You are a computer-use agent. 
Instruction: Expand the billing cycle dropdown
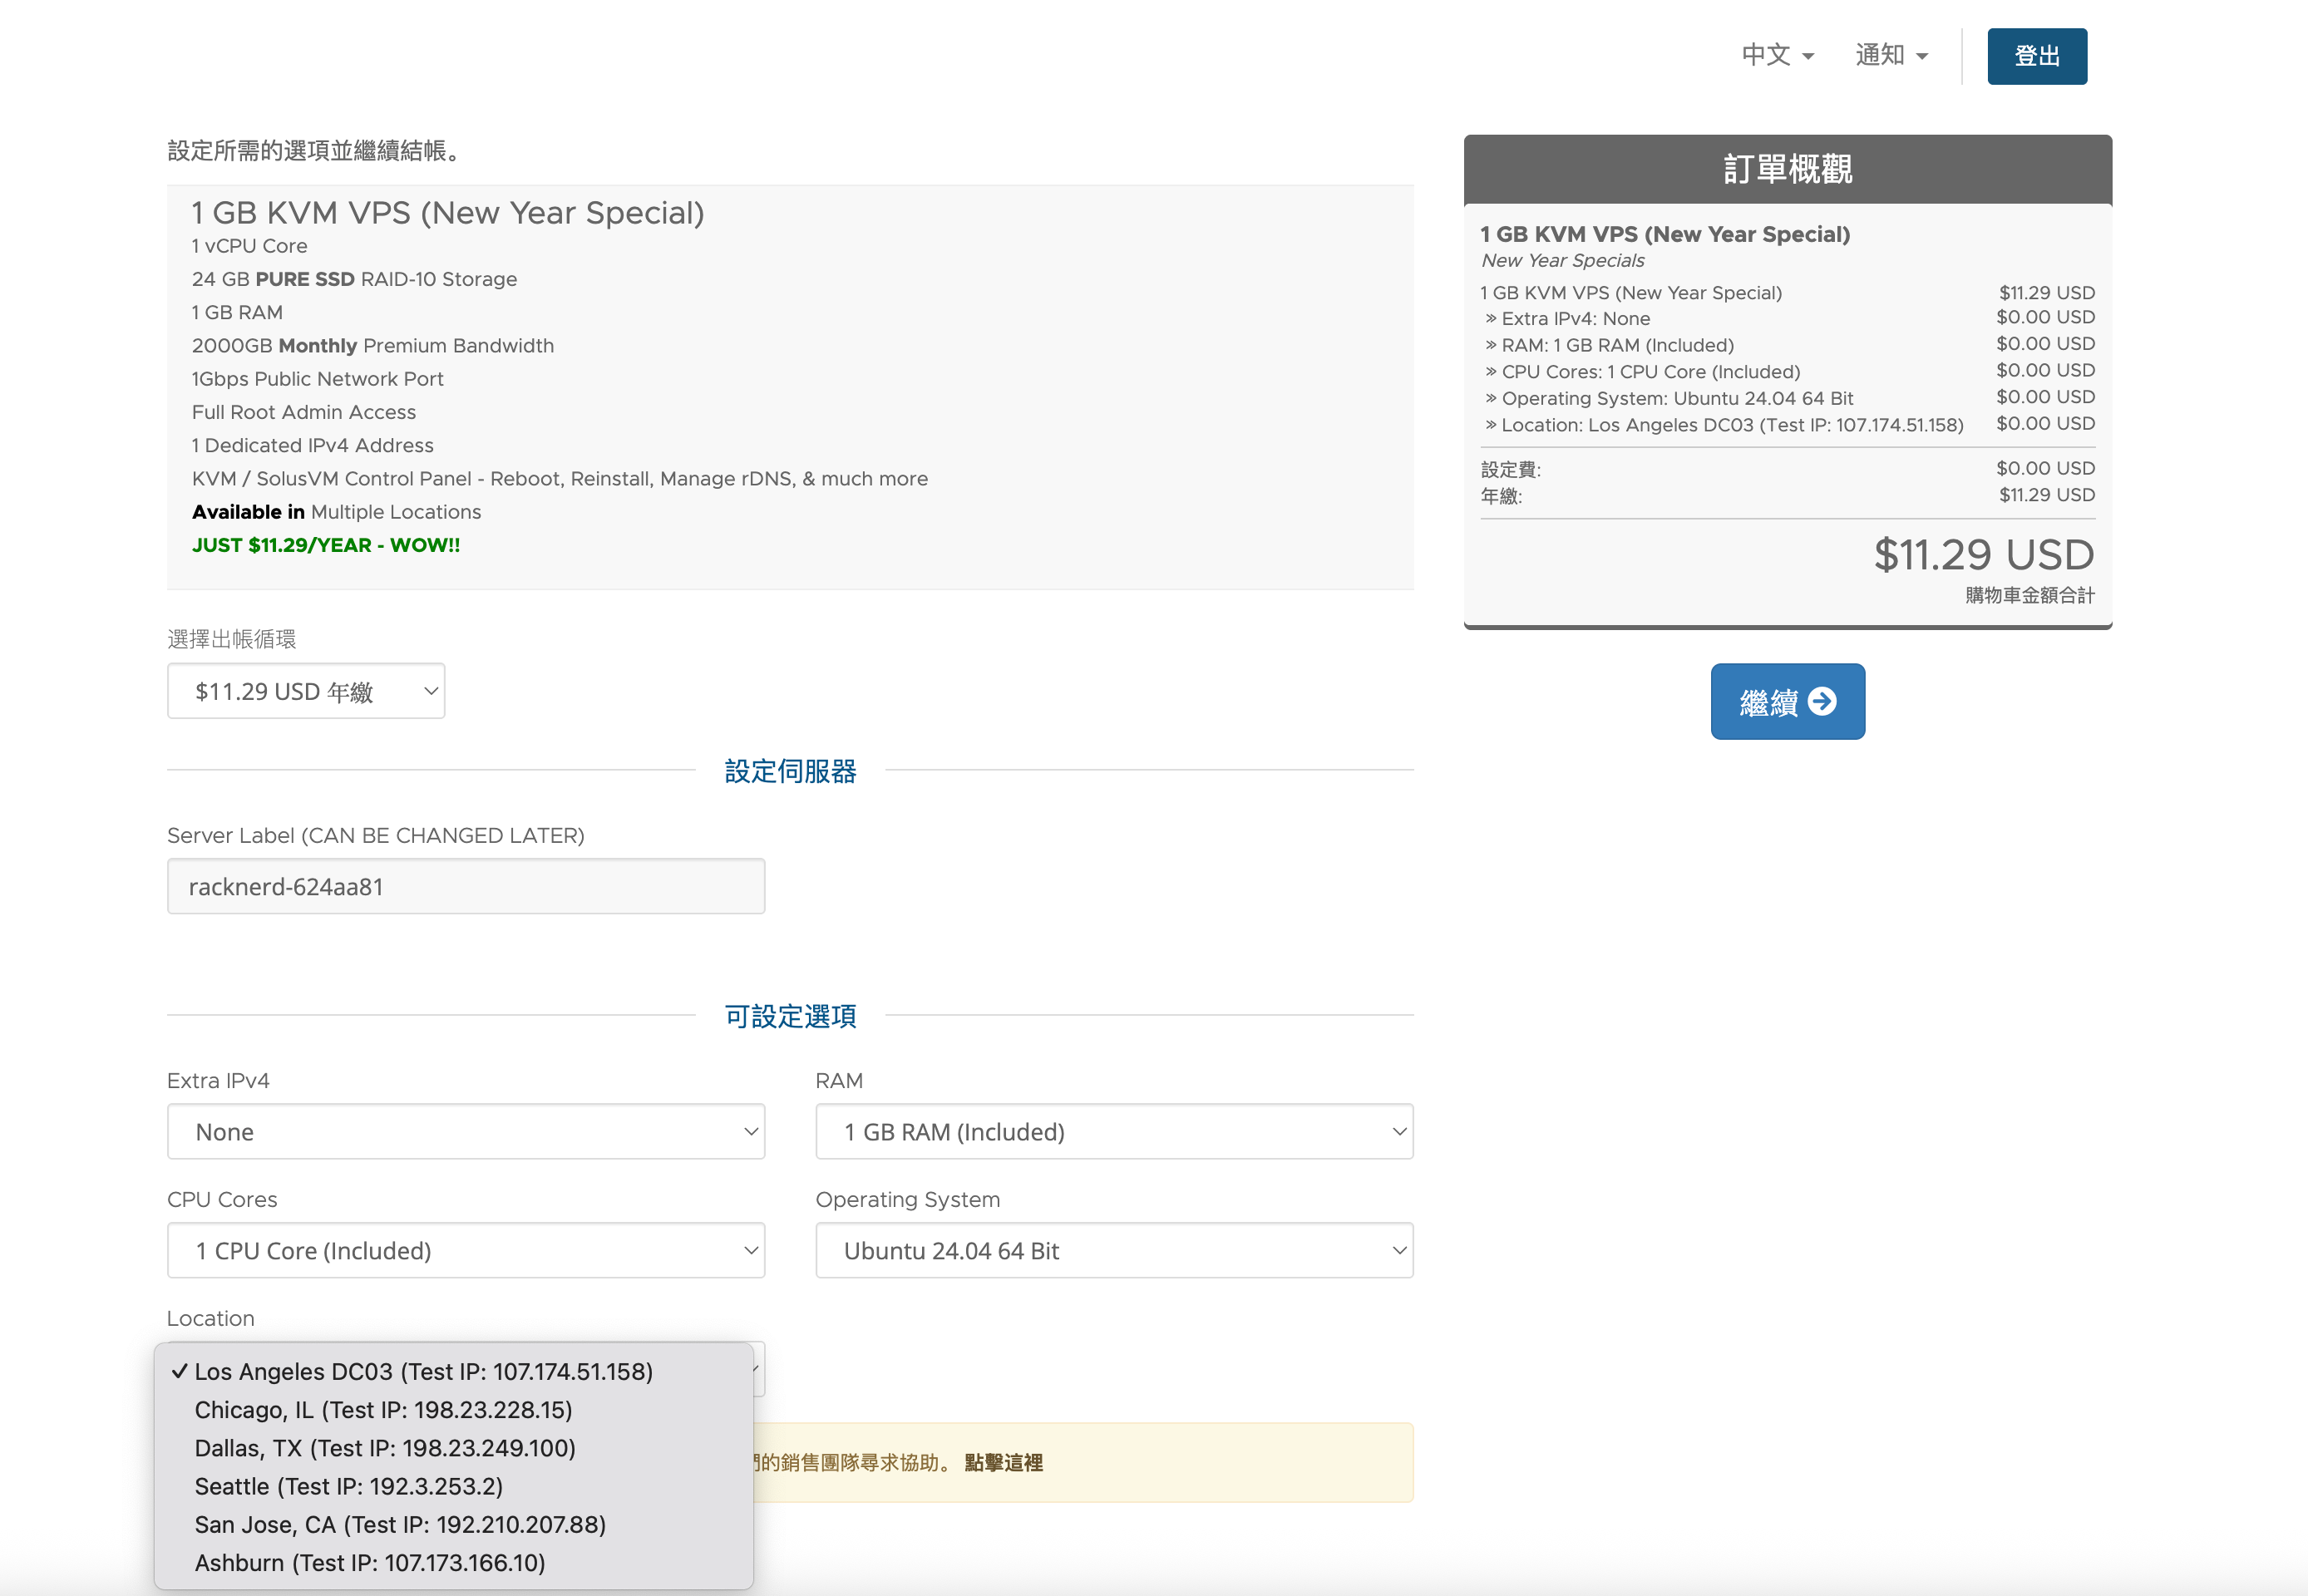point(306,691)
